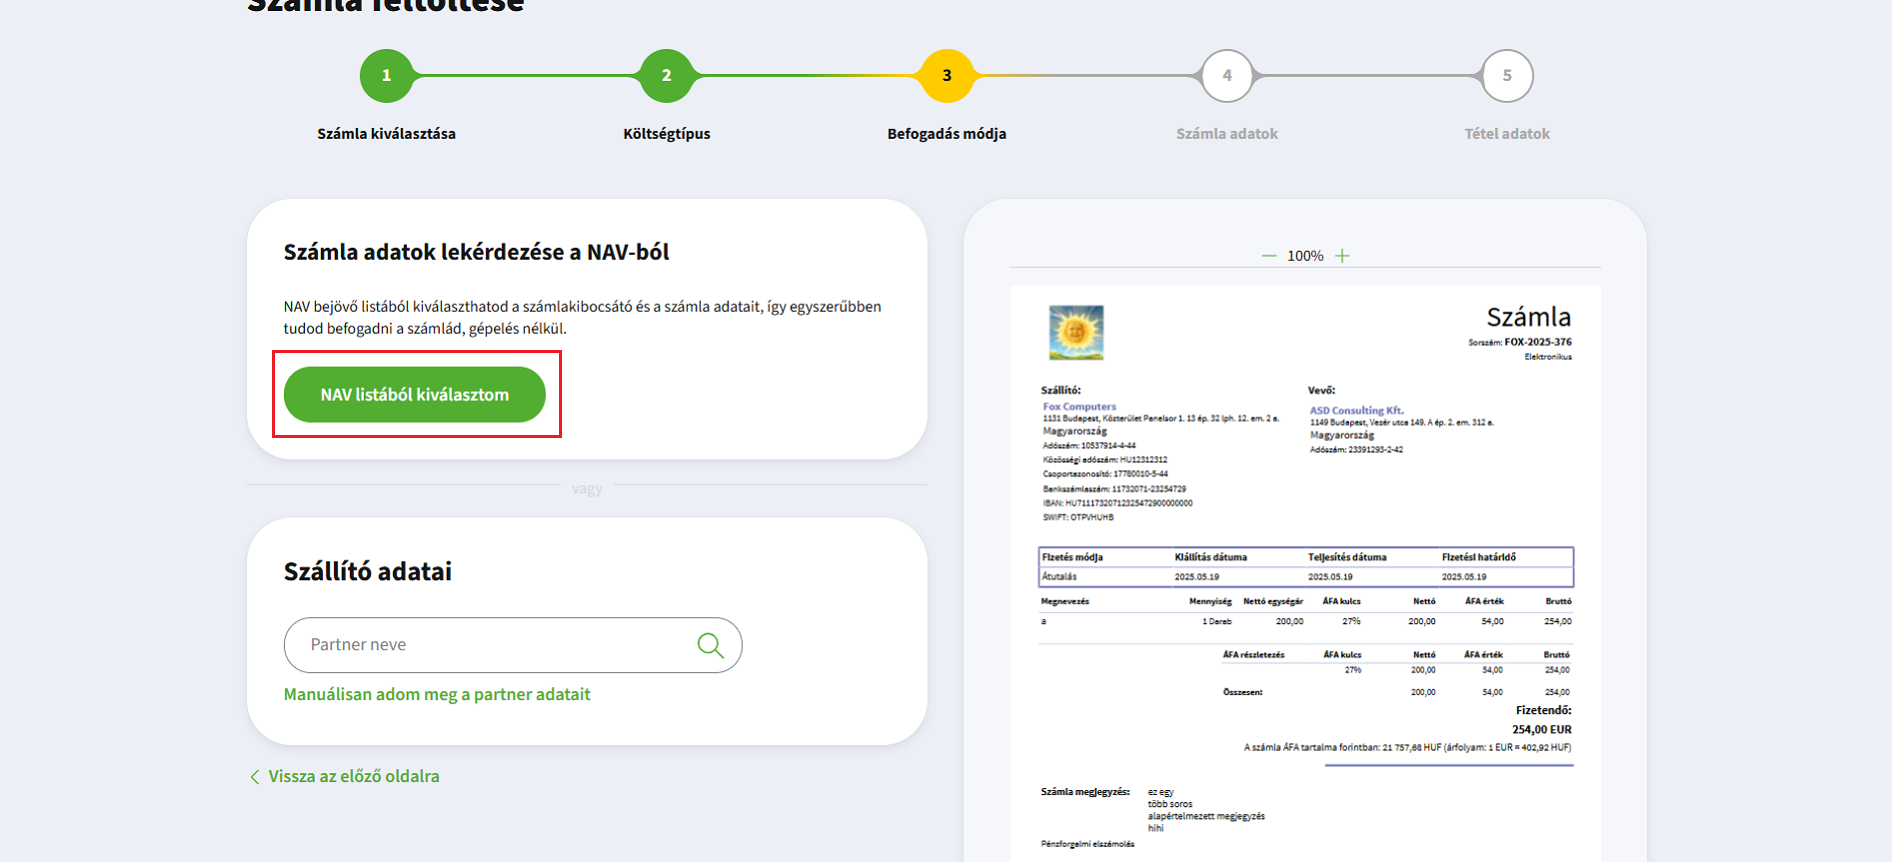Click the Számla megjegyzés label in the preview
Viewport: 1892px width, 862px height.
pos(1085,792)
